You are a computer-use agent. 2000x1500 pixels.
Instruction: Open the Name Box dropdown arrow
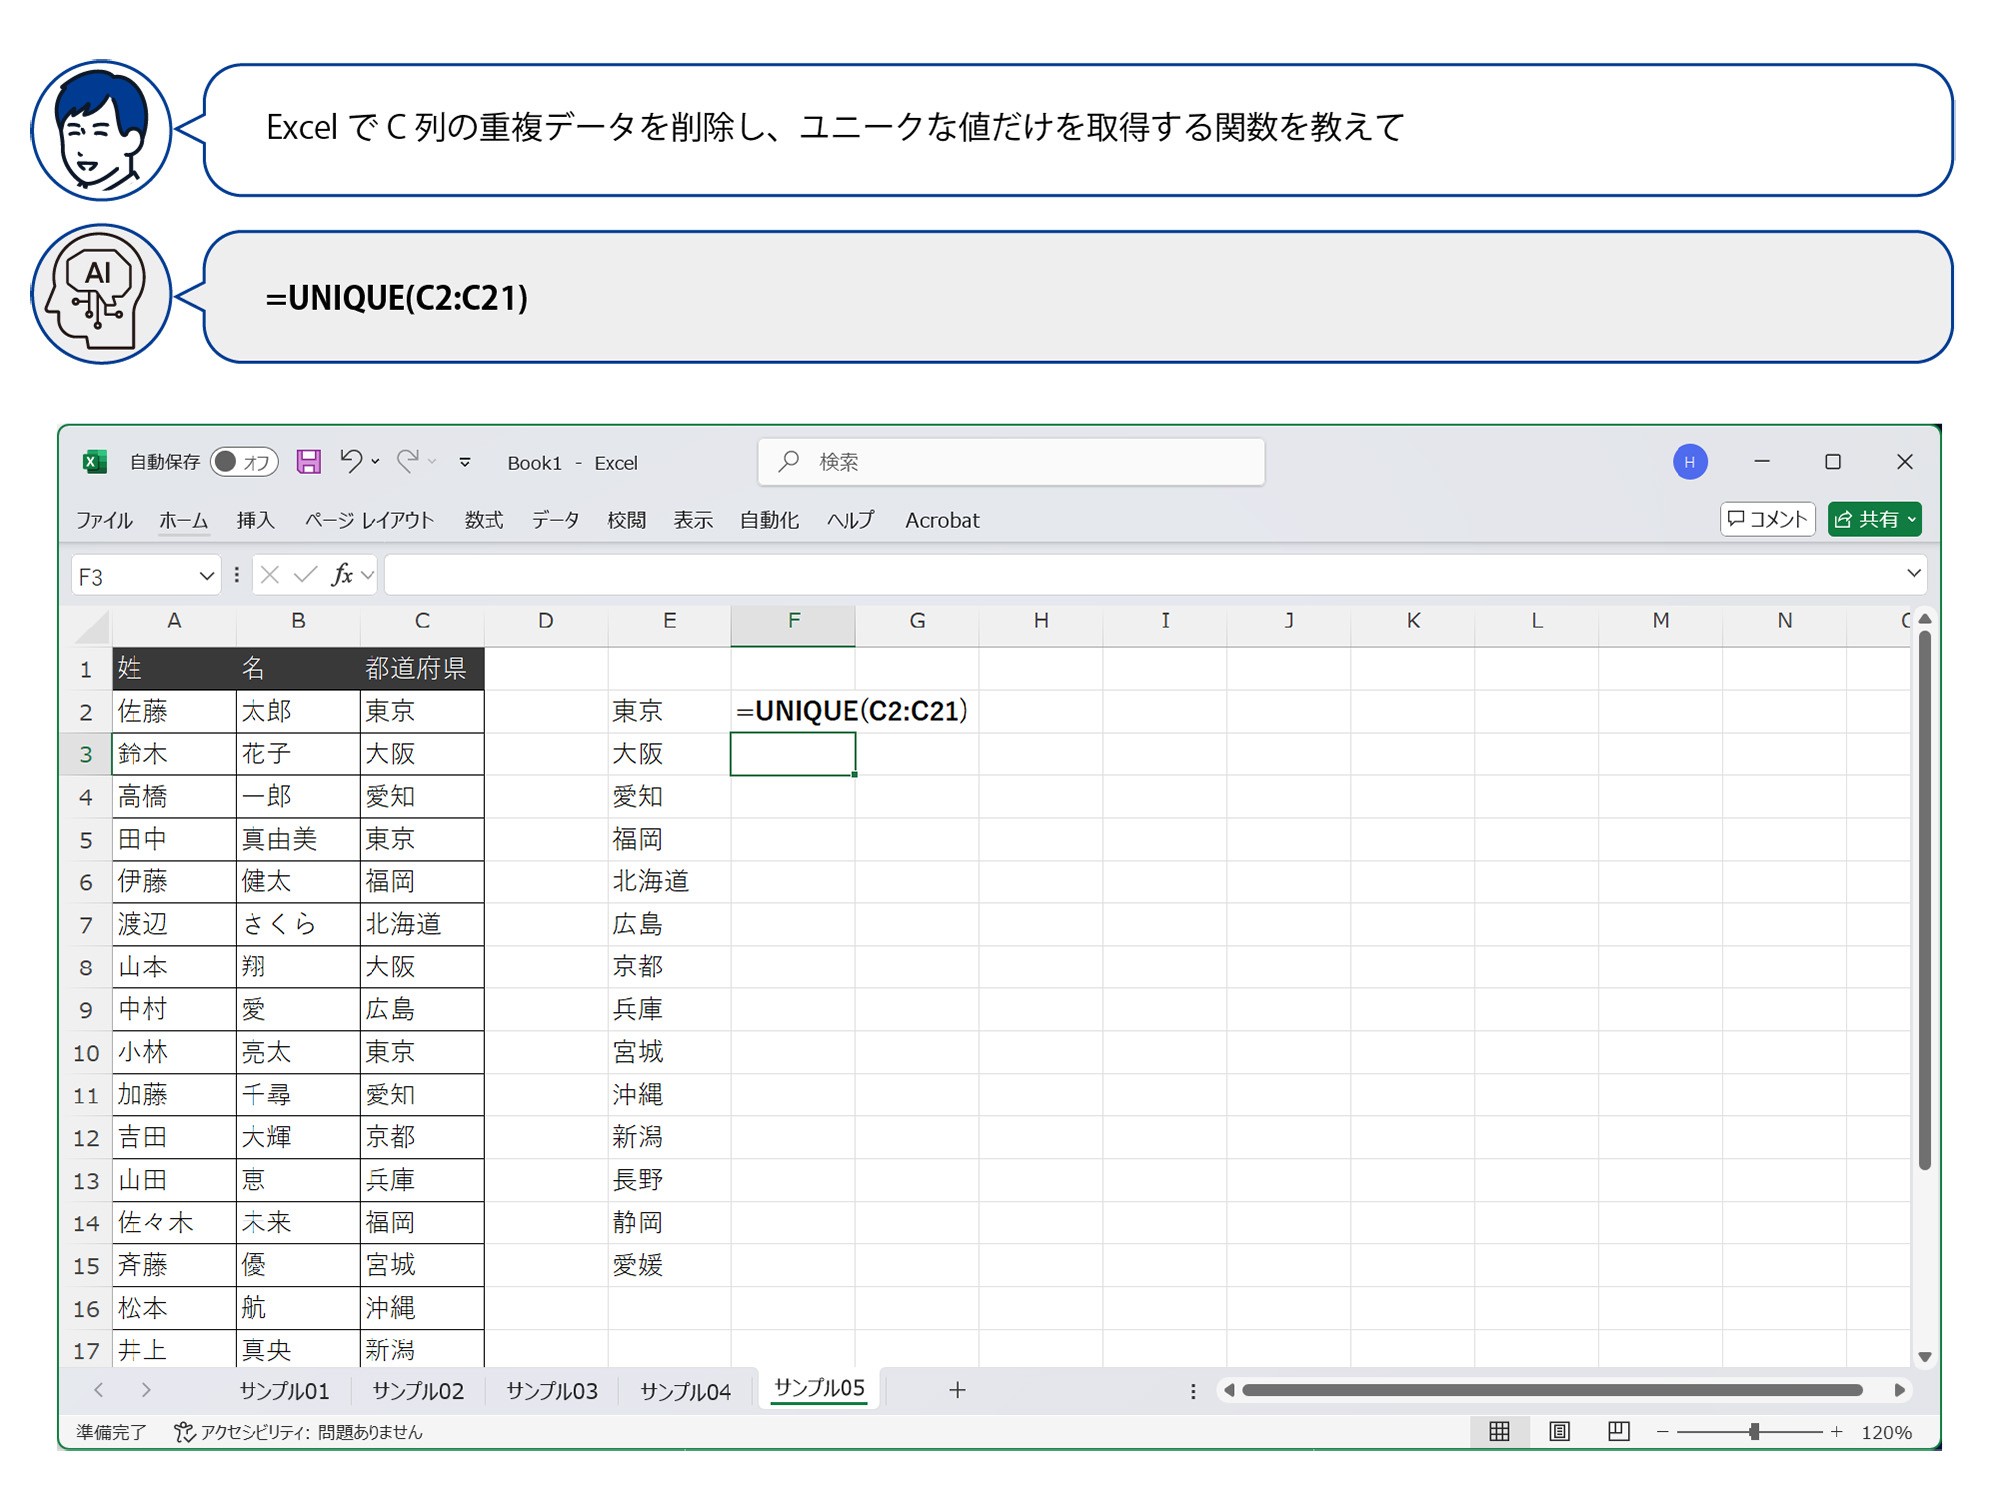click(x=206, y=575)
